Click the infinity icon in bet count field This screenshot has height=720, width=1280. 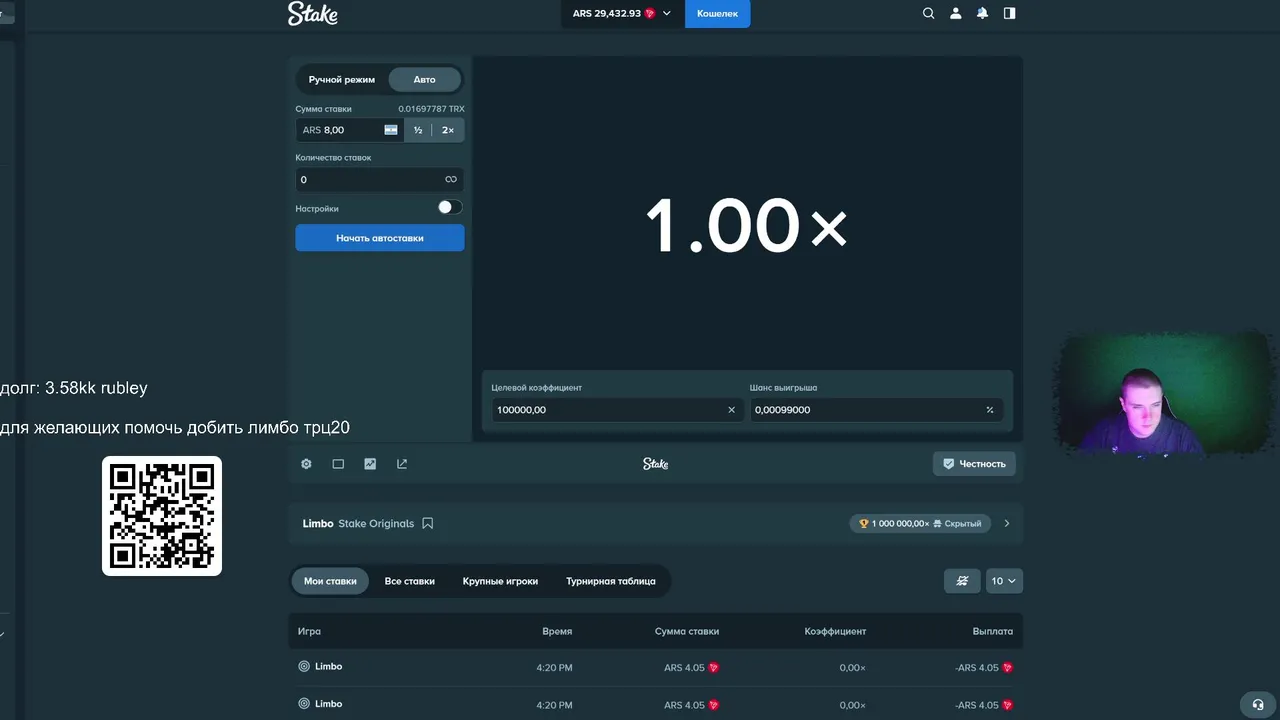451,180
